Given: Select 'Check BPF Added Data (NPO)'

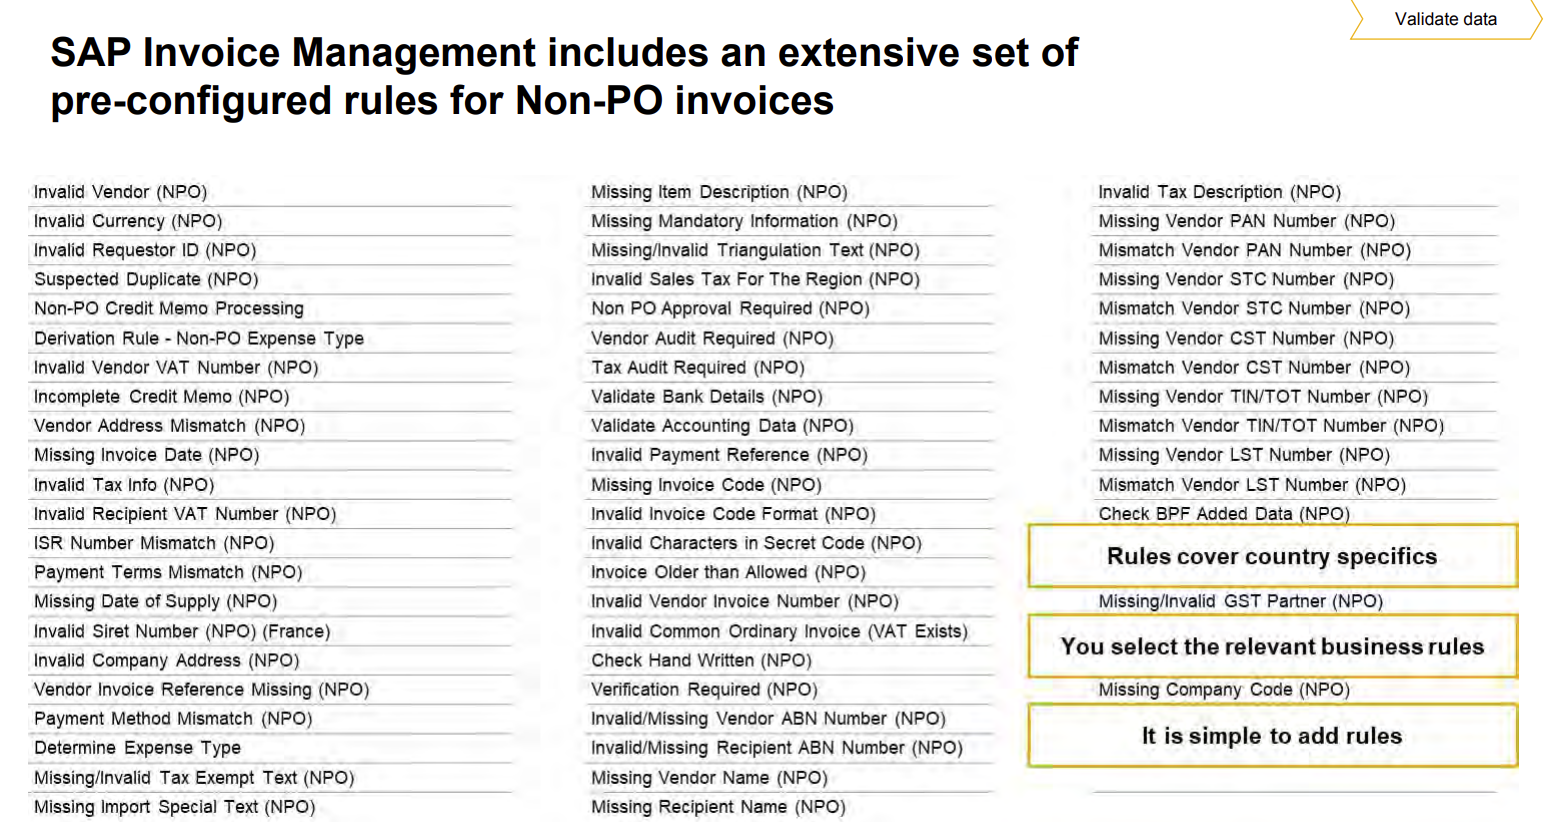Looking at the screenshot, I should pyautogui.click(x=1224, y=513).
